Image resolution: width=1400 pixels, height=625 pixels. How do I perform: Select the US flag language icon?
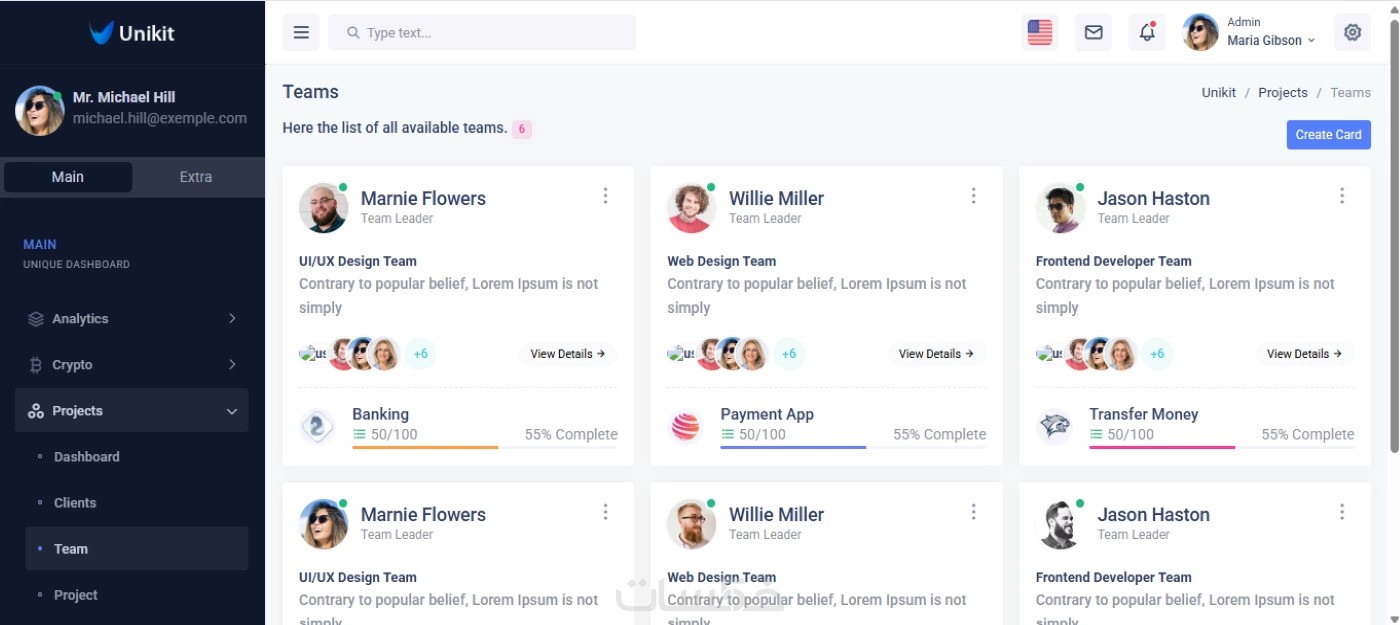click(1040, 33)
